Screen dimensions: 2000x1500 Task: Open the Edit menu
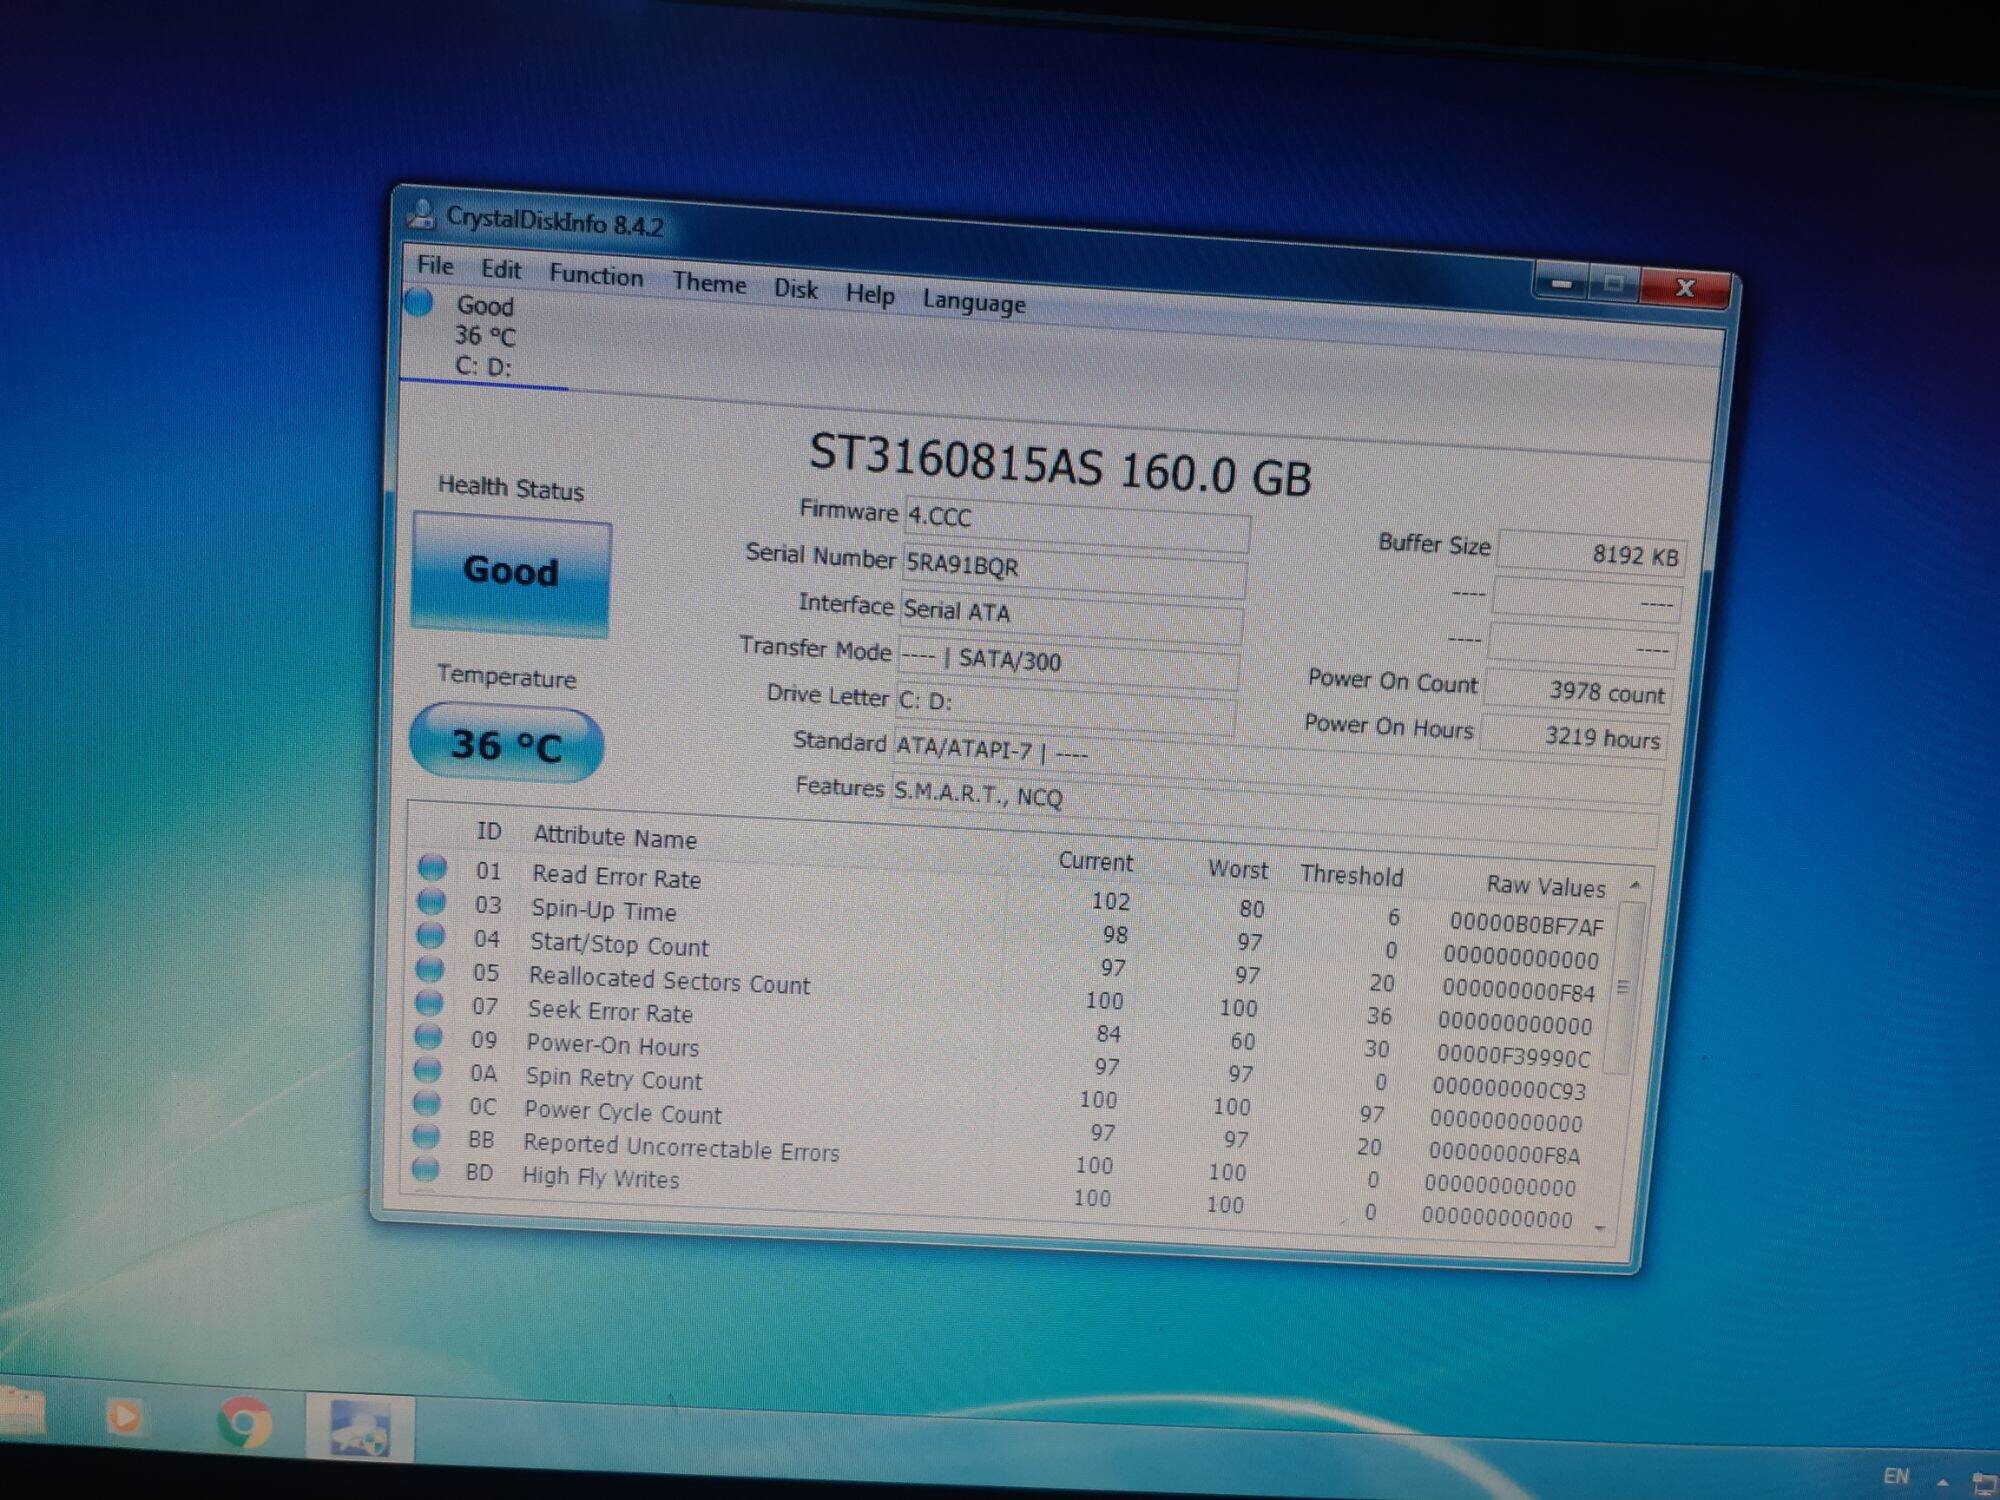click(x=501, y=269)
